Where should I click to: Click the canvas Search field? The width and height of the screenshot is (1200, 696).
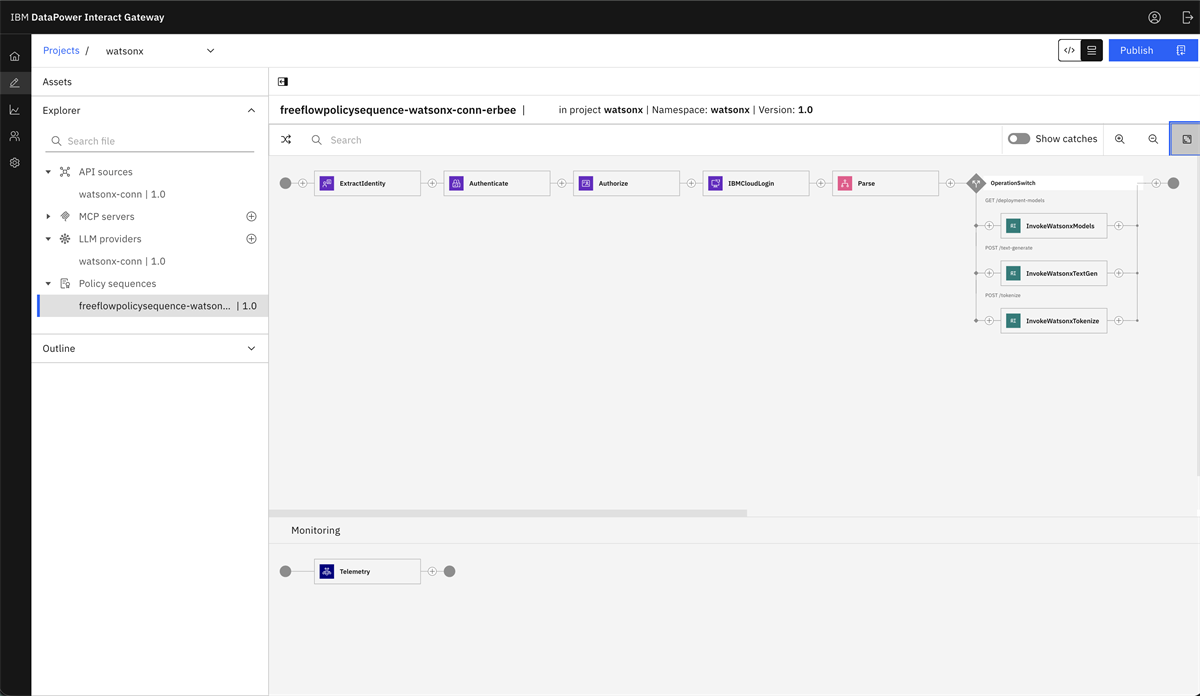pyautogui.click(x=650, y=140)
